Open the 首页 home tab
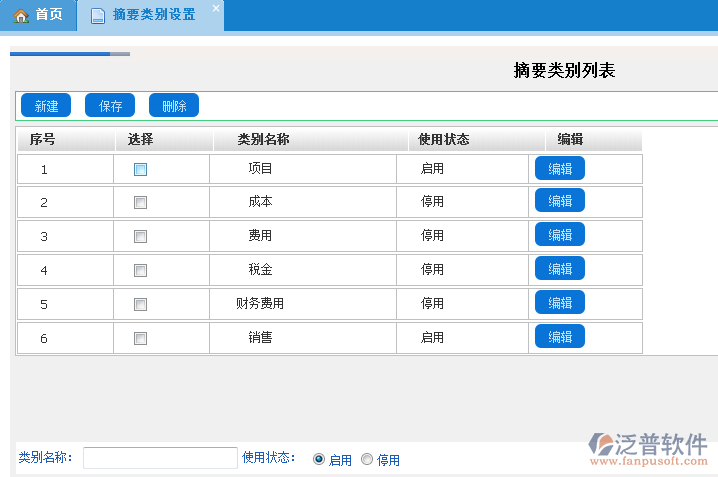 coord(38,15)
